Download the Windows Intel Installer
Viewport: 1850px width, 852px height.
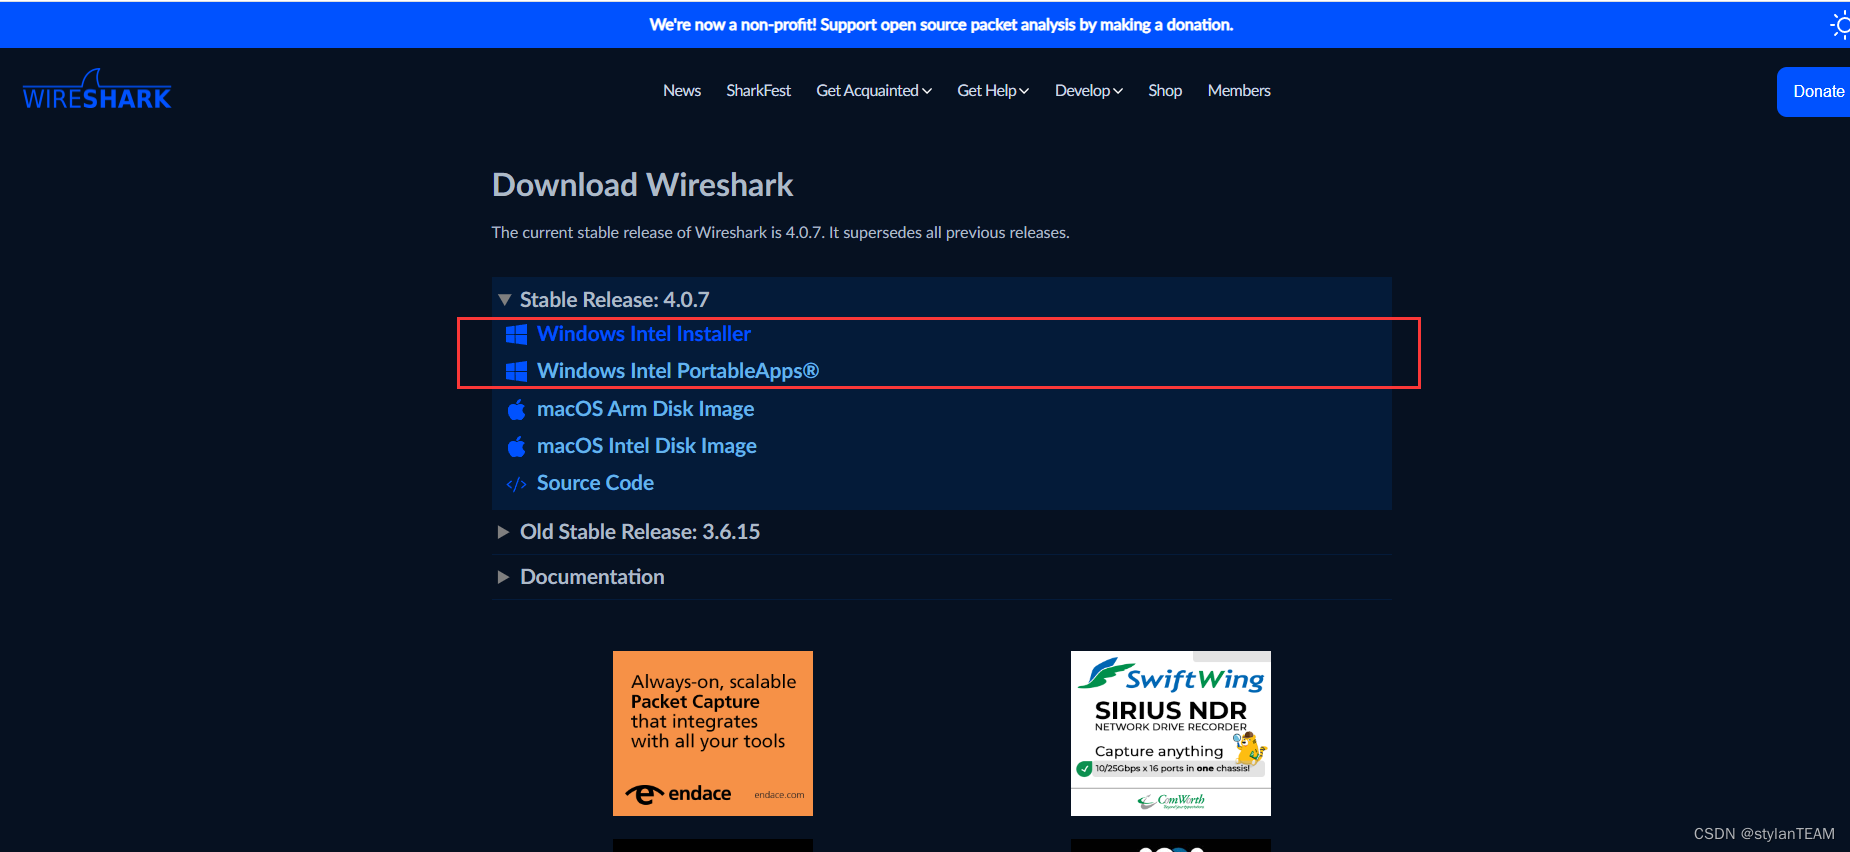point(644,334)
